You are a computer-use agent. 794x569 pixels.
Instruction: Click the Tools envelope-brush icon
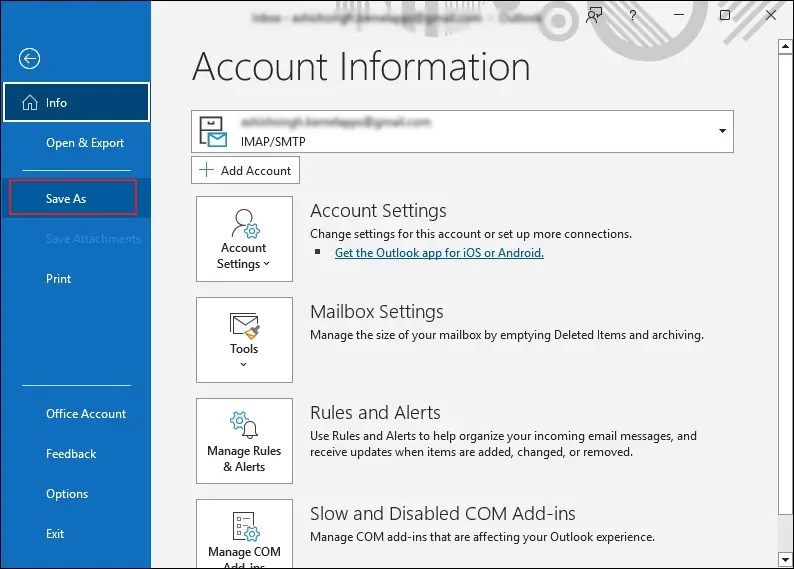coord(245,326)
